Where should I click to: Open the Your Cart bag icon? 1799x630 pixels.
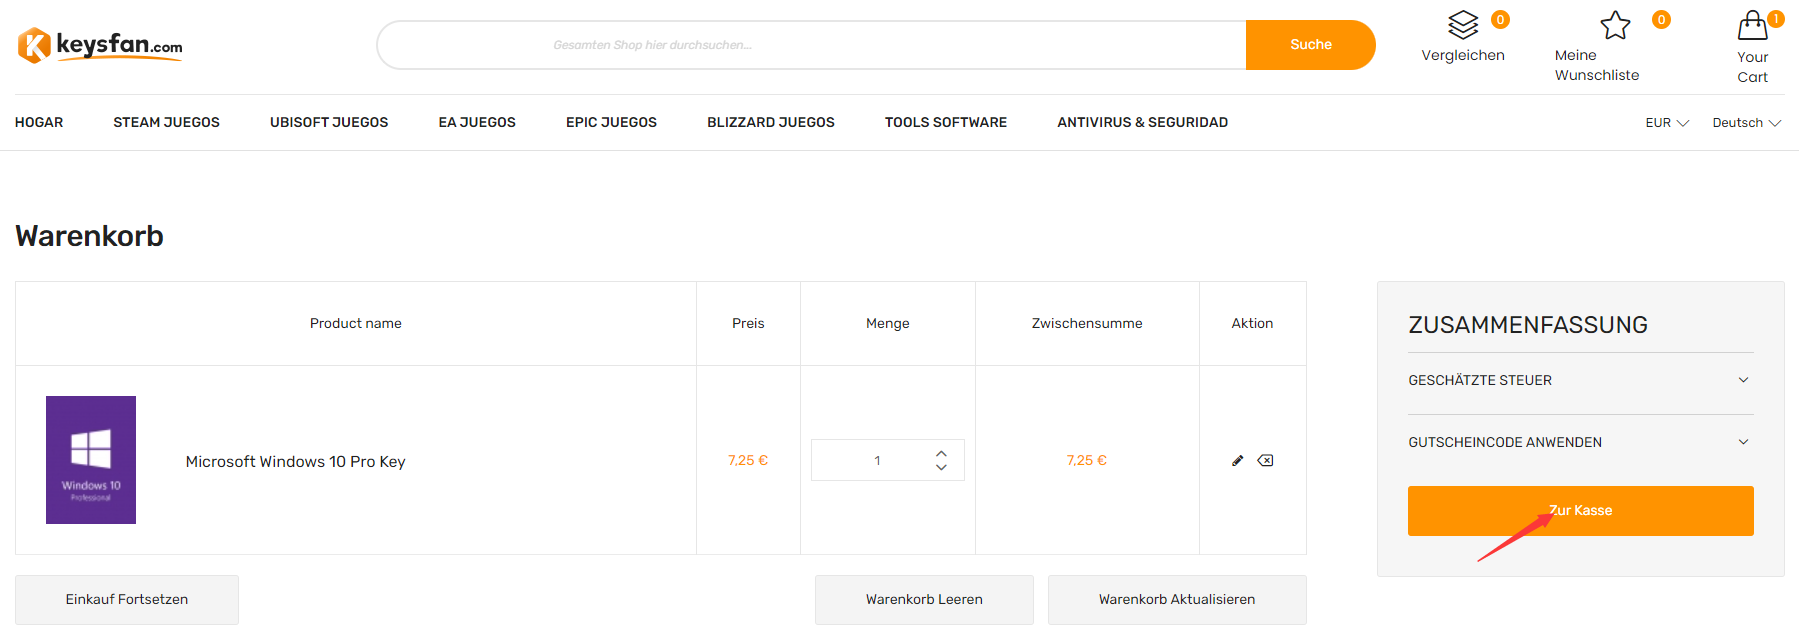click(1753, 25)
